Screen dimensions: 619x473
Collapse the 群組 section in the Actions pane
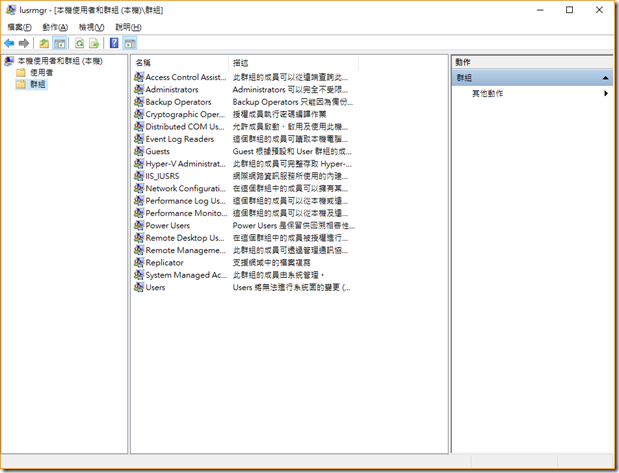(x=605, y=77)
